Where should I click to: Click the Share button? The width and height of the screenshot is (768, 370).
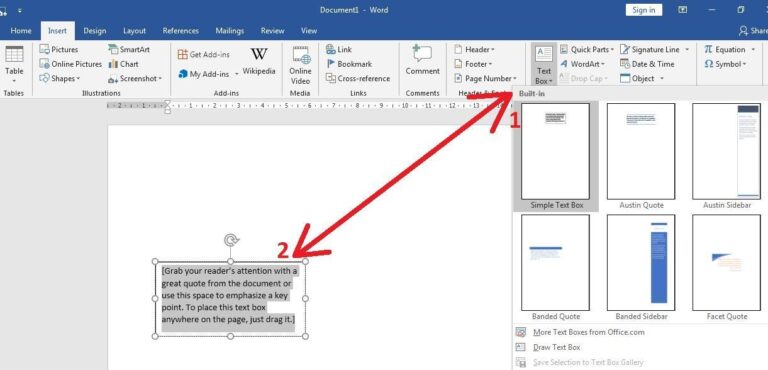pyautogui.click(x=753, y=30)
